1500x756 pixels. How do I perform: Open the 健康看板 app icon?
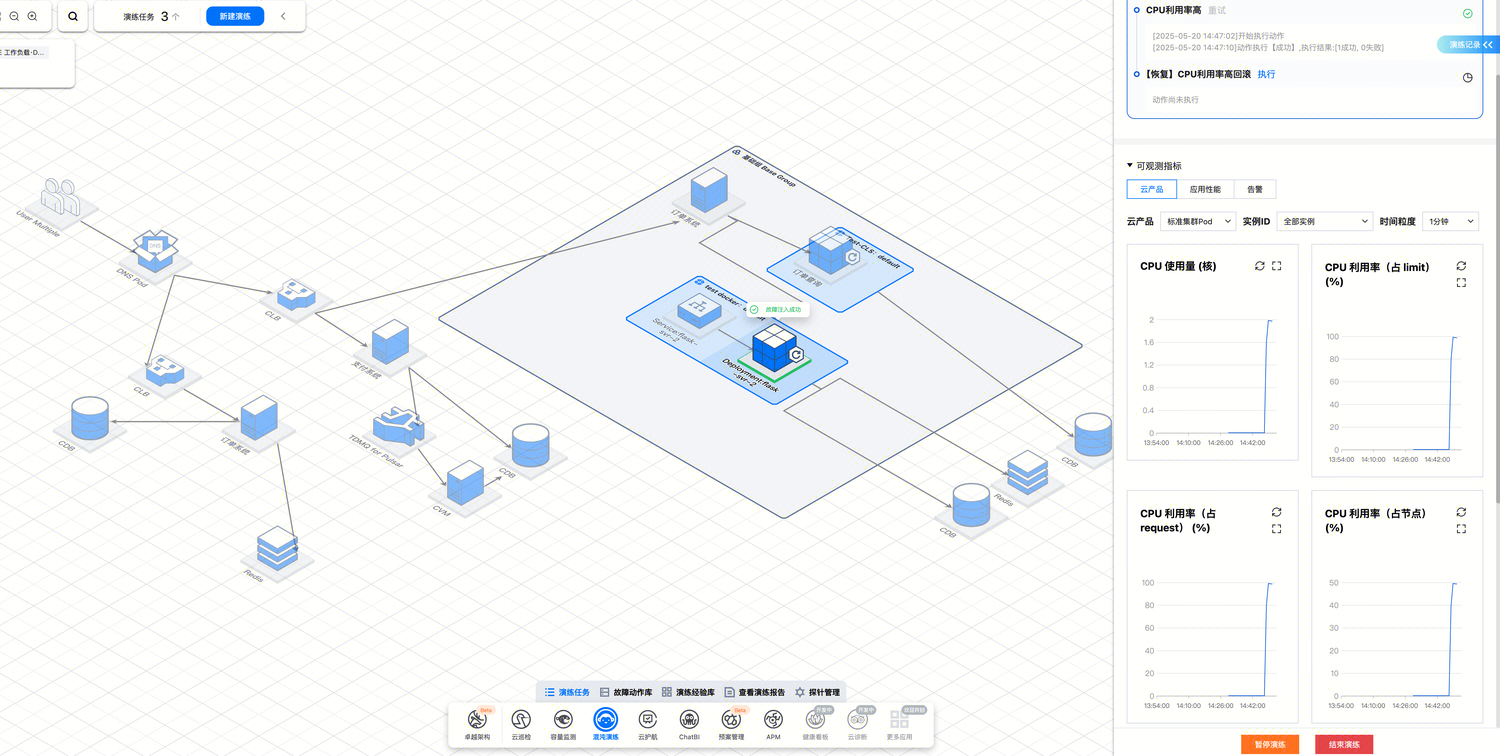815,724
